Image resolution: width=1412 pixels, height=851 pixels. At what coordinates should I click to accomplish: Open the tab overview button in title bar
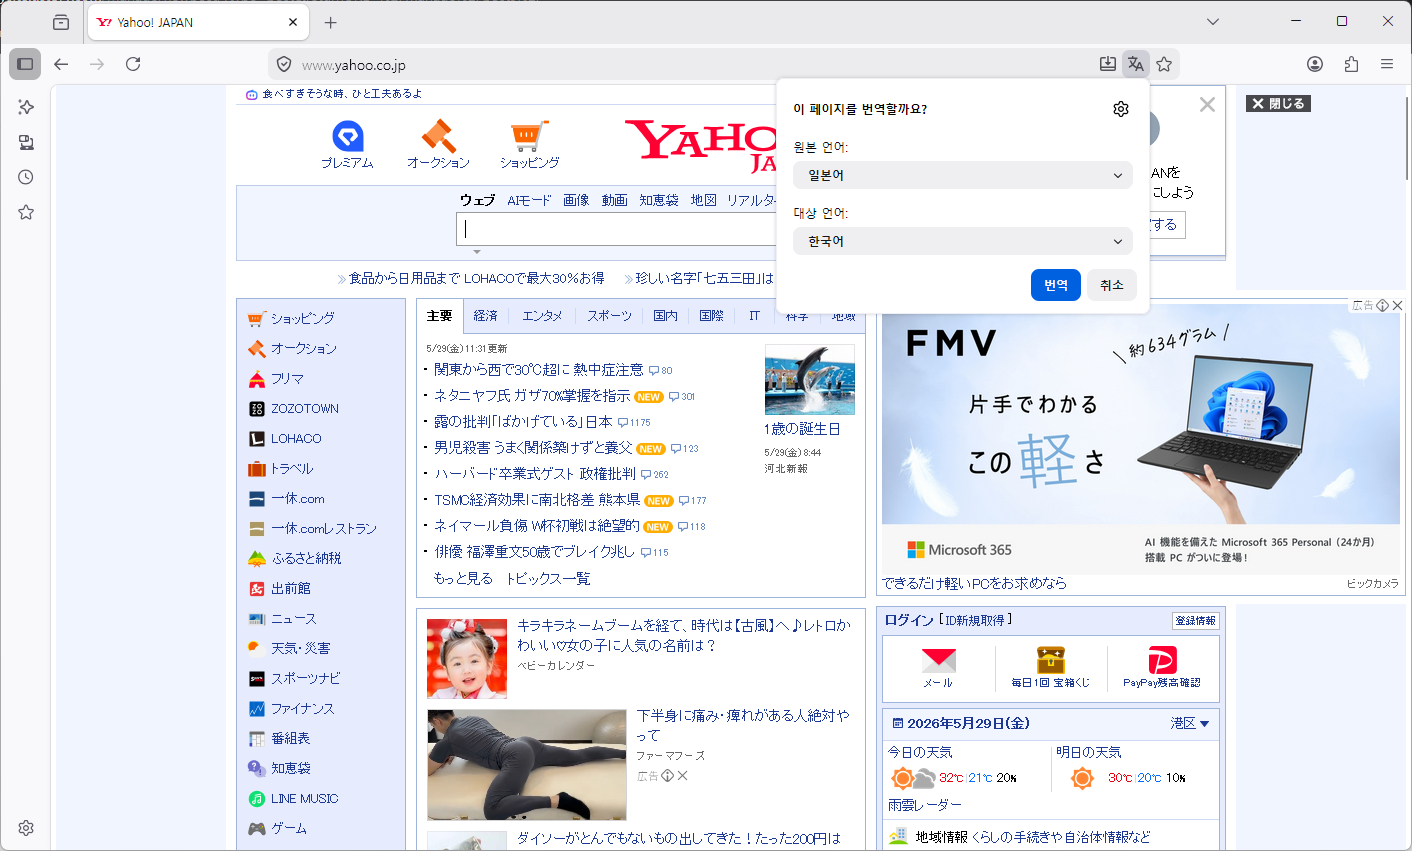[x=61, y=22]
